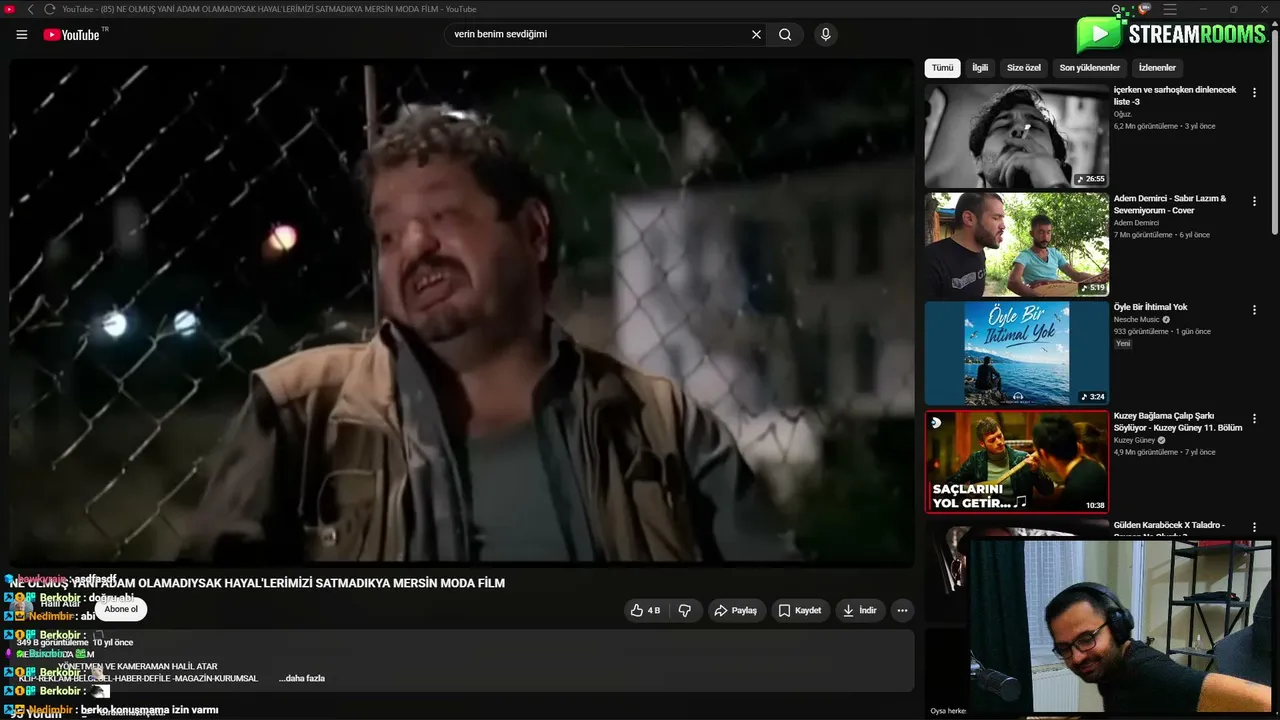The image size is (1280, 720).
Task: Dislike the video with thumbs down
Action: click(x=685, y=610)
